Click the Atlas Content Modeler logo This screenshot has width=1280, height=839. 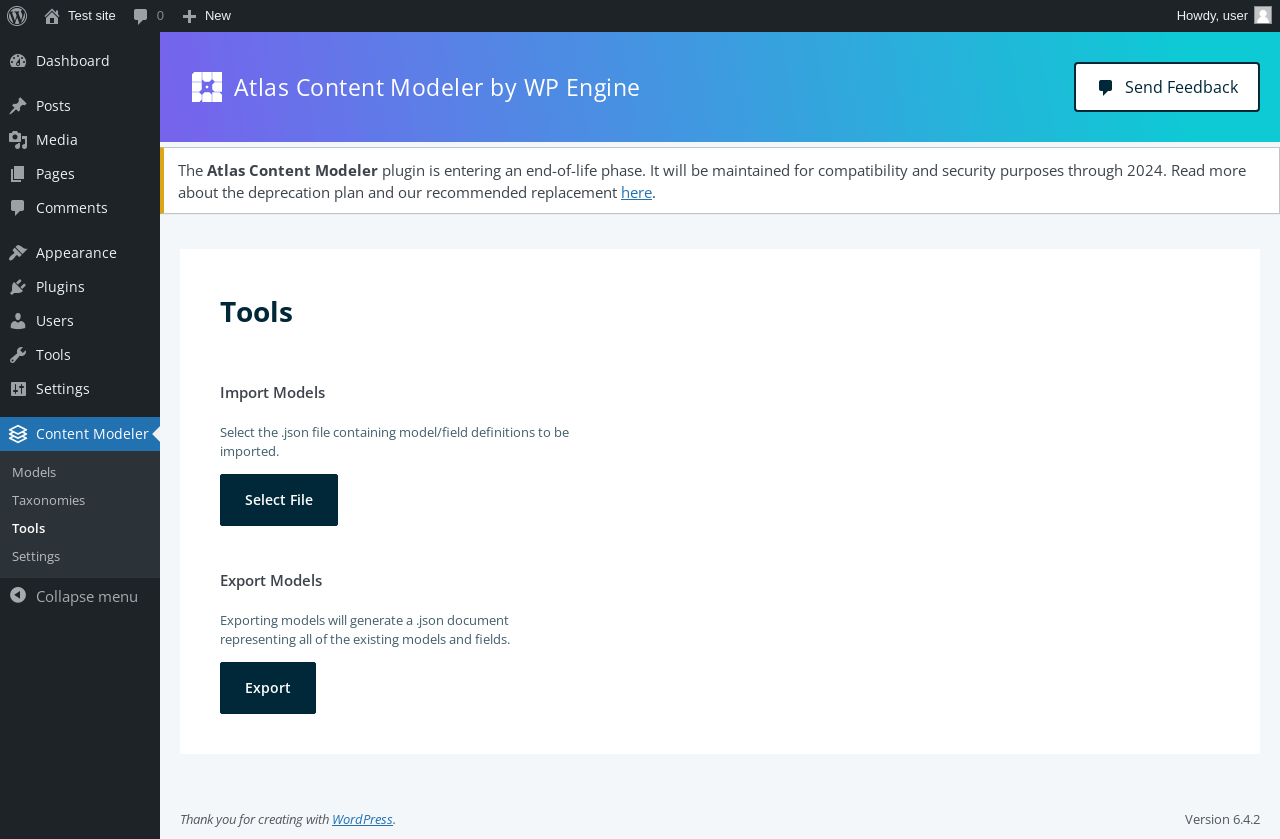207,87
